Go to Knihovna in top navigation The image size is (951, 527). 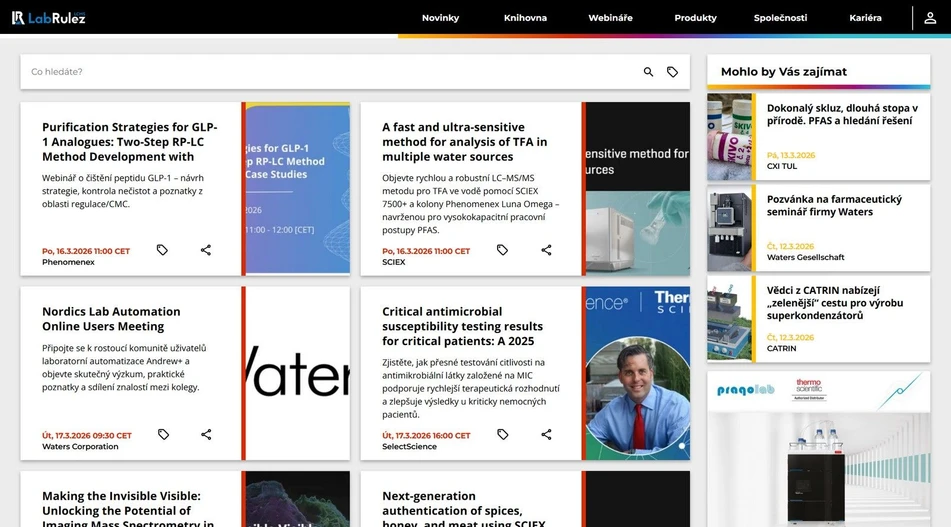click(525, 18)
